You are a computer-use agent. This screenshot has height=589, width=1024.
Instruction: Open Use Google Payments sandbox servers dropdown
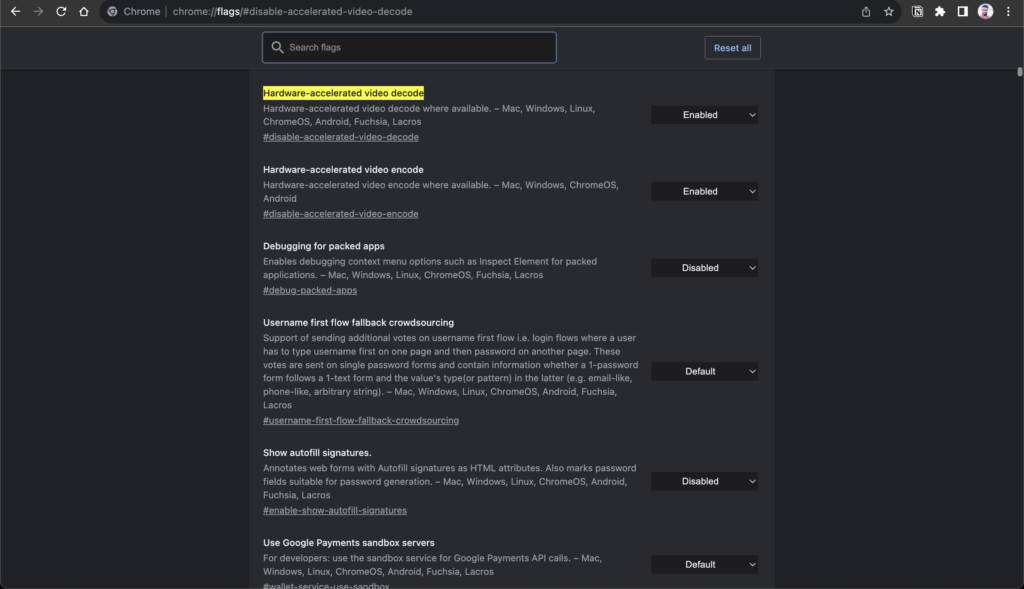click(703, 564)
